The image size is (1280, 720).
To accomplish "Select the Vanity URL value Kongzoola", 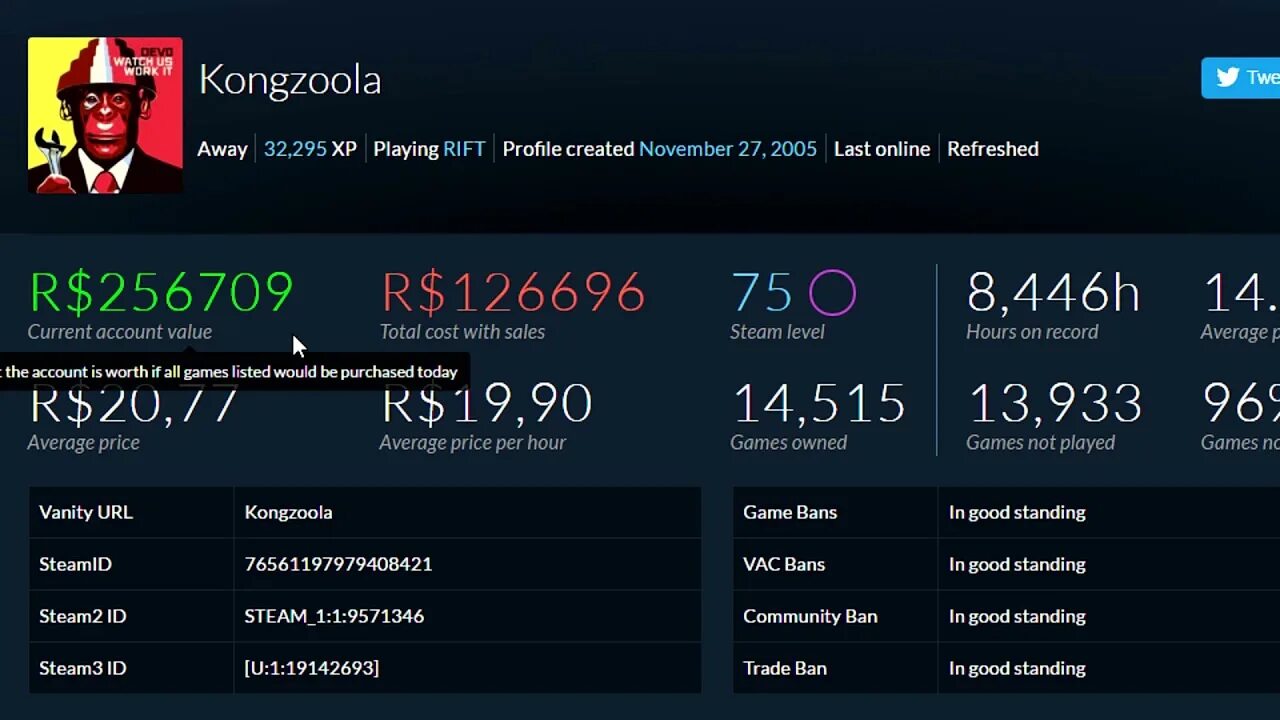I will [288, 512].
